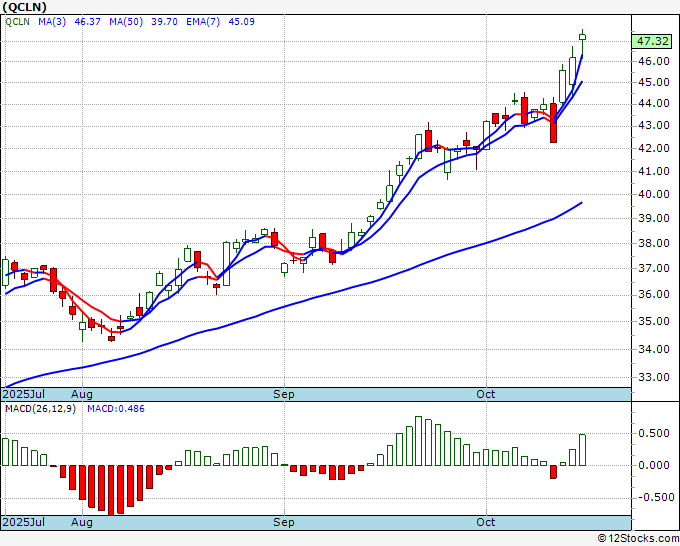680x546 pixels.
Task: Click Oct on the price chart date axis
Action: [486, 394]
